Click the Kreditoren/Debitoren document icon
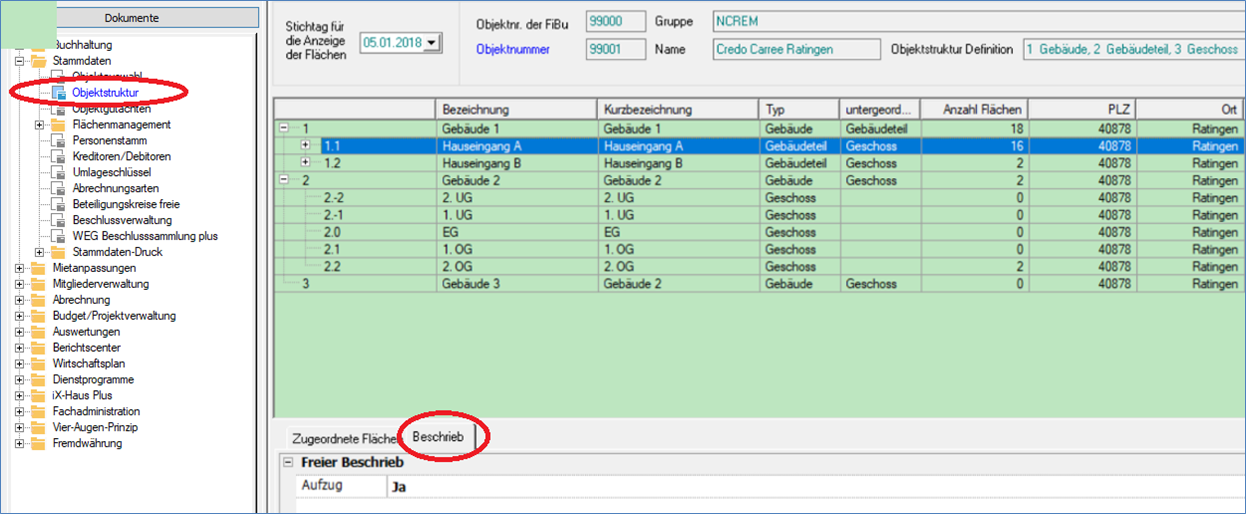This screenshot has height=514, width=1246. (58, 157)
